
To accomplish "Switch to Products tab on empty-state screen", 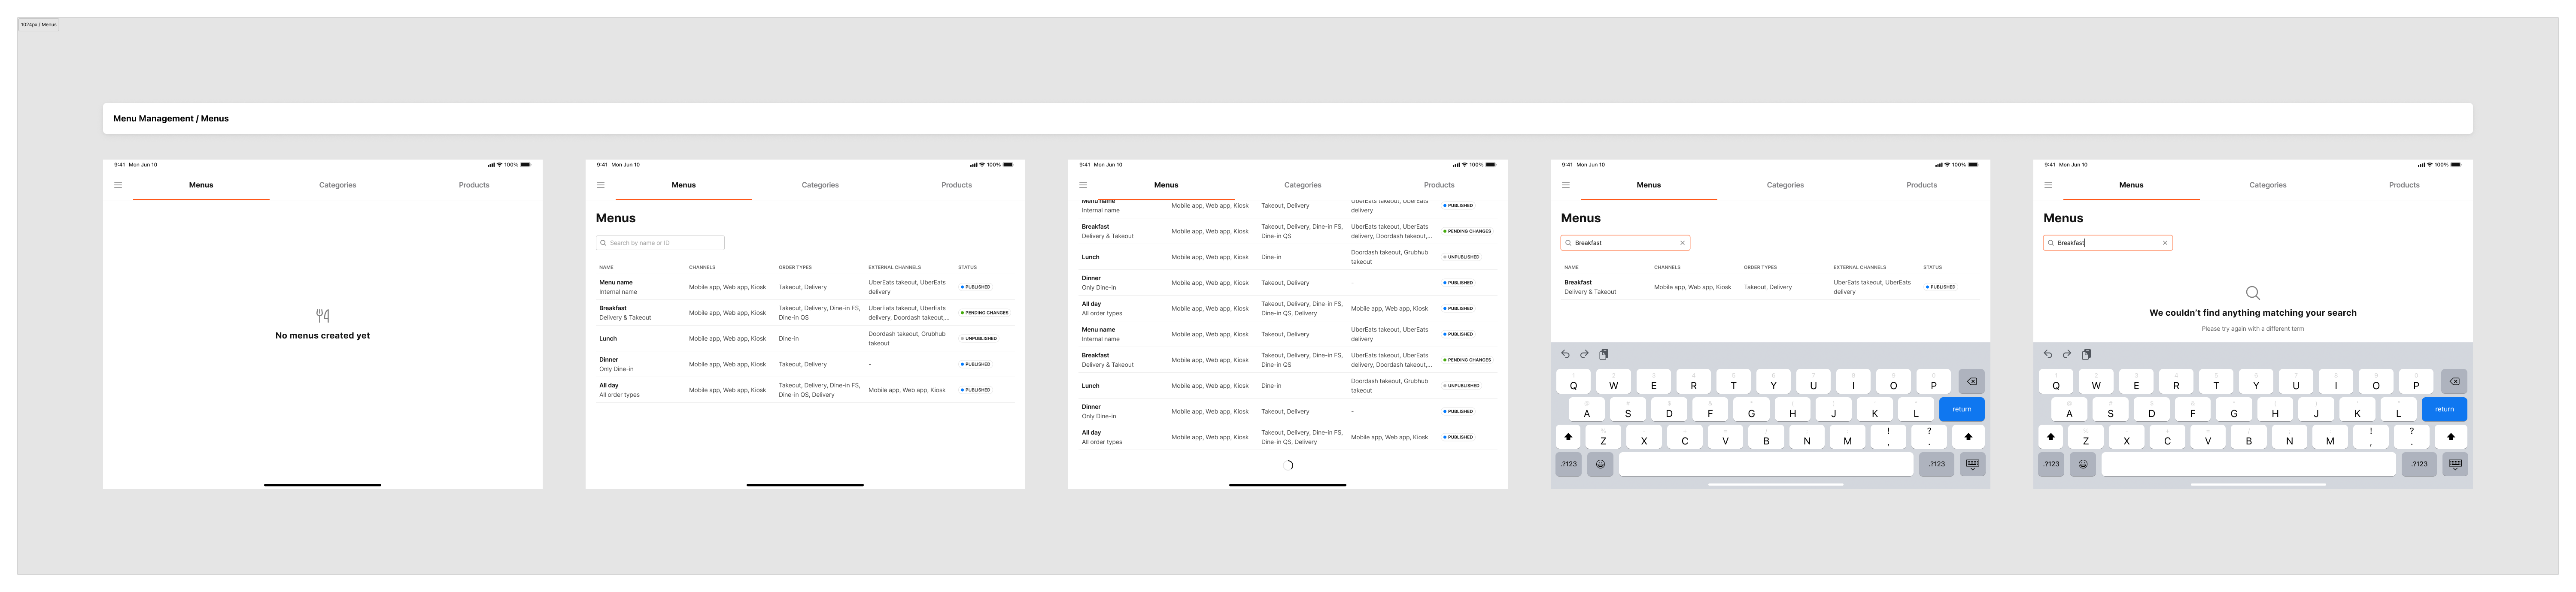I will pos(474,185).
